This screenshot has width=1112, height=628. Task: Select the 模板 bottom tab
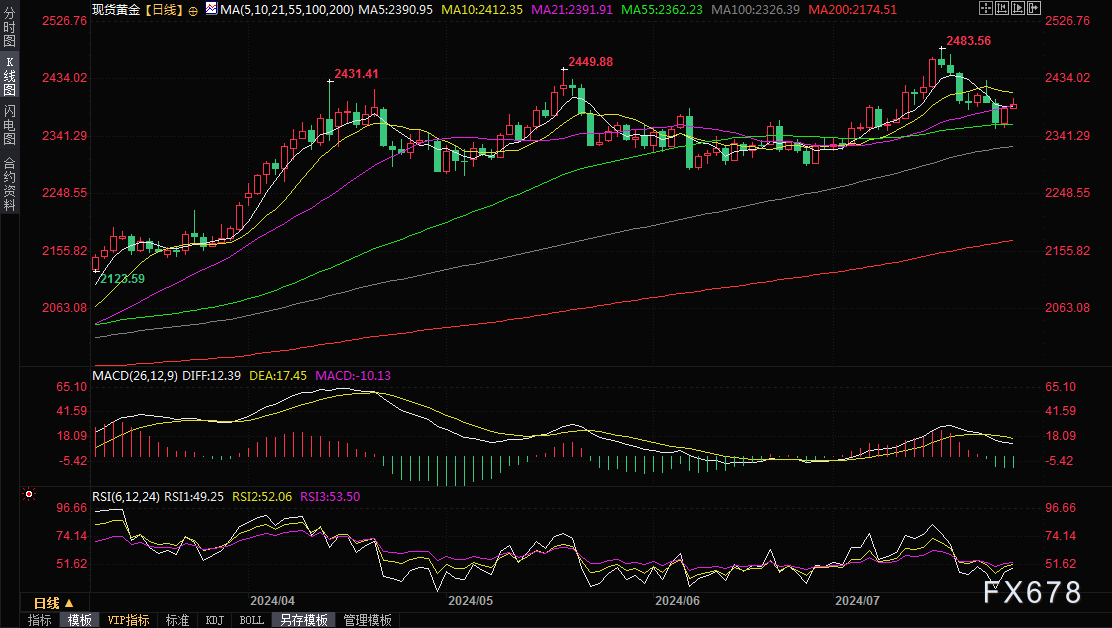click(79, 620)
